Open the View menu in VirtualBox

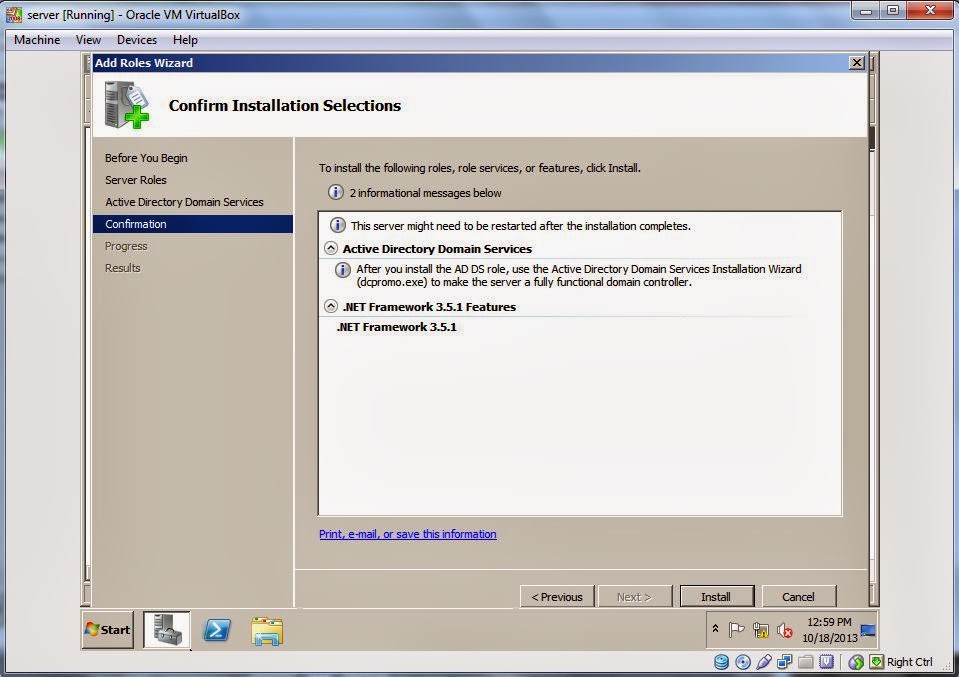[88, 40]
